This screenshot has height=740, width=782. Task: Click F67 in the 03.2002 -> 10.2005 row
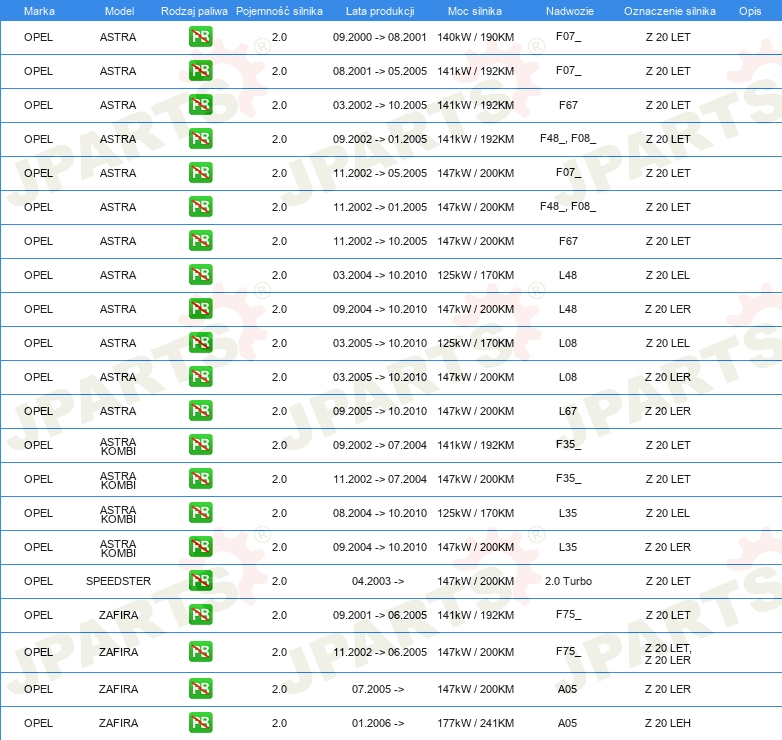(568, 105)
